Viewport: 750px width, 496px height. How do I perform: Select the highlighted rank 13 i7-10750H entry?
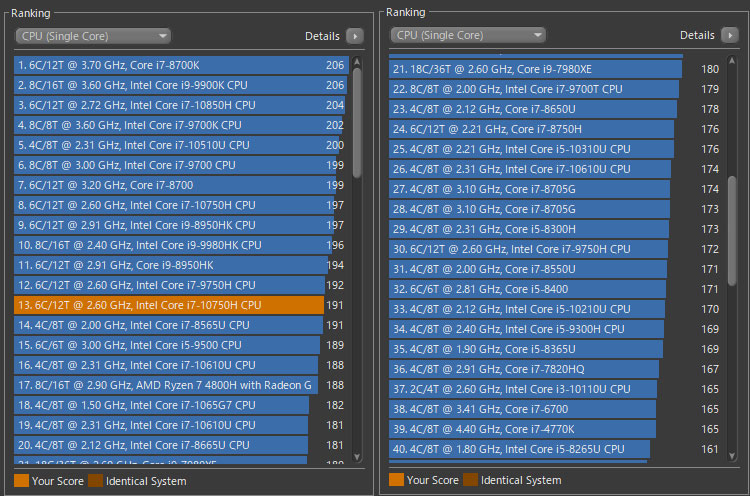click(168, 305)
